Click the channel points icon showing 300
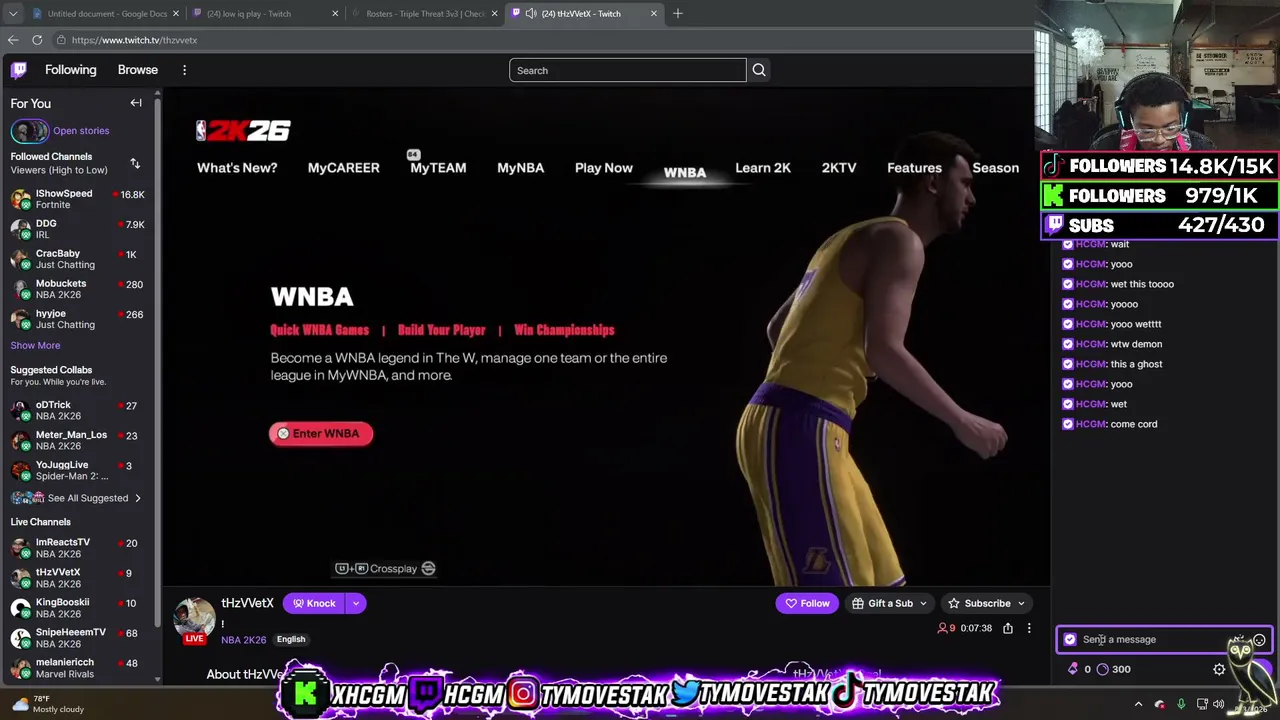Image resolution: width=1280 pixels, height=720 pixels. (1103, 669)
